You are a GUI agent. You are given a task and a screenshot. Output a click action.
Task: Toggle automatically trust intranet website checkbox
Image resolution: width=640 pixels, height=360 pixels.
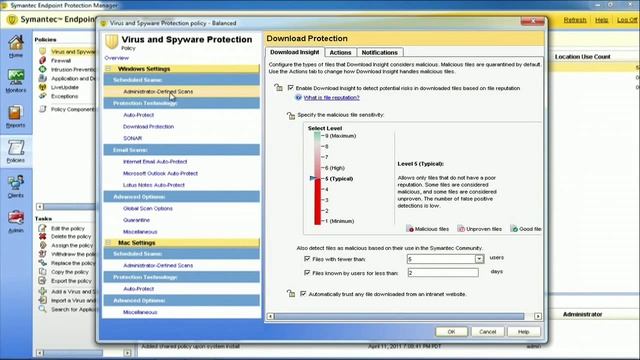(x=303, y=293)
